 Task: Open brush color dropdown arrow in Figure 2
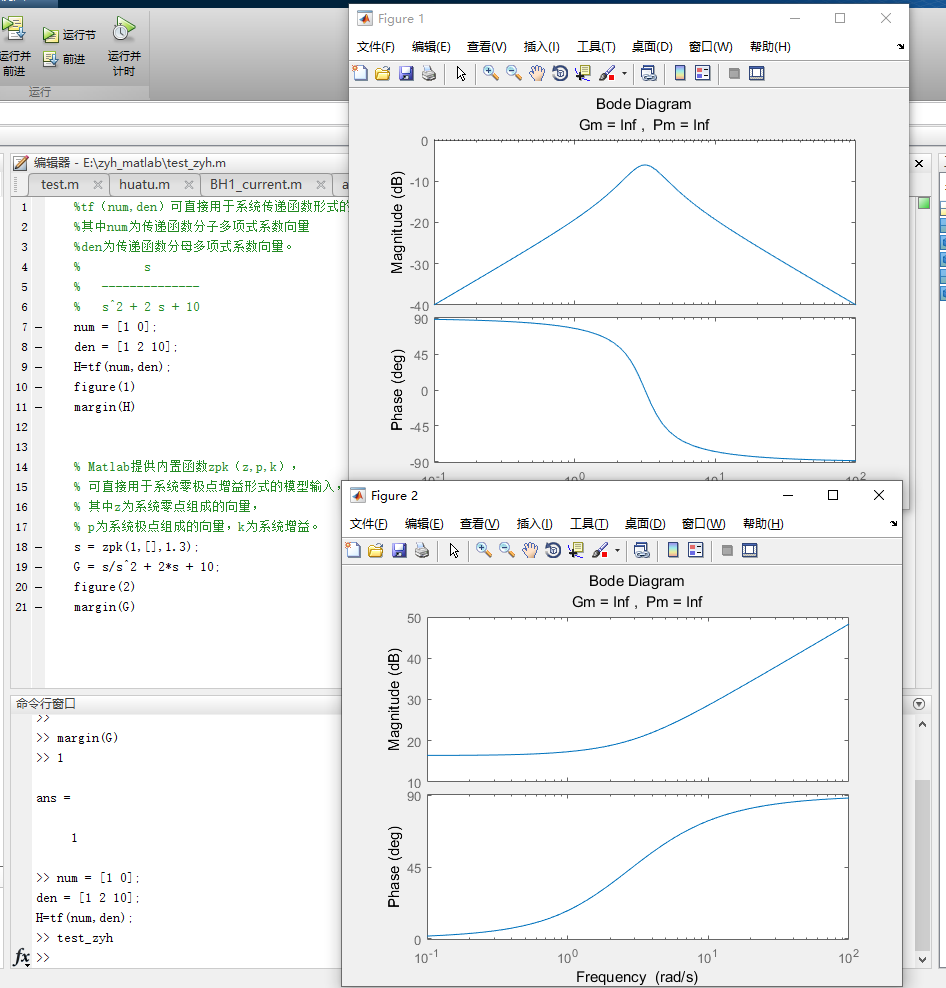[x=617, y=551]
